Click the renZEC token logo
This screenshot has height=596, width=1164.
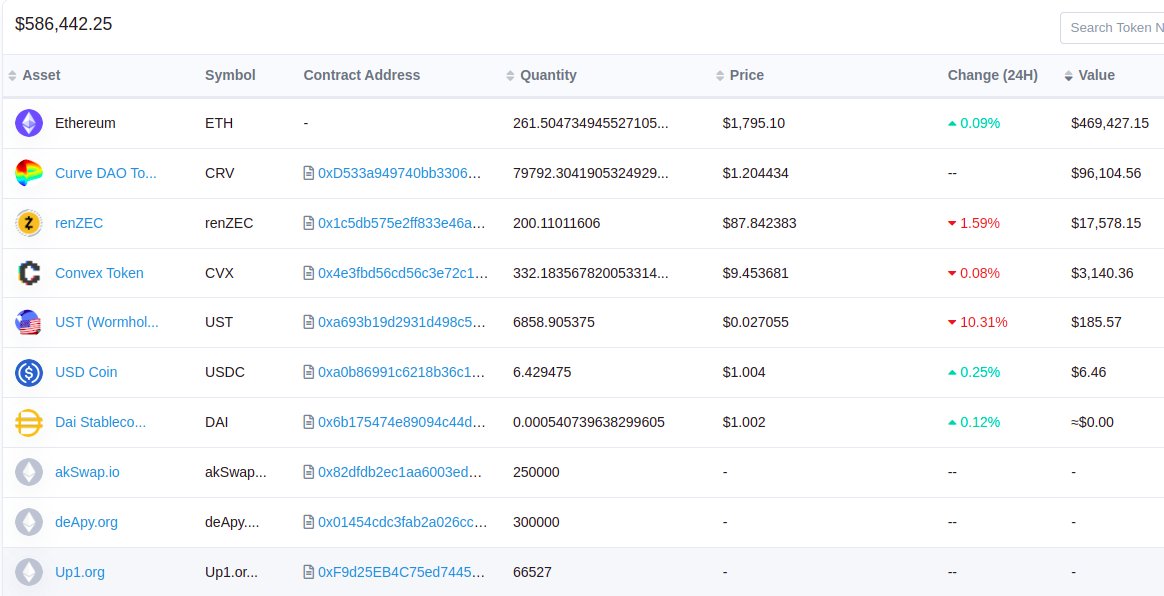(x=29, y=223)
